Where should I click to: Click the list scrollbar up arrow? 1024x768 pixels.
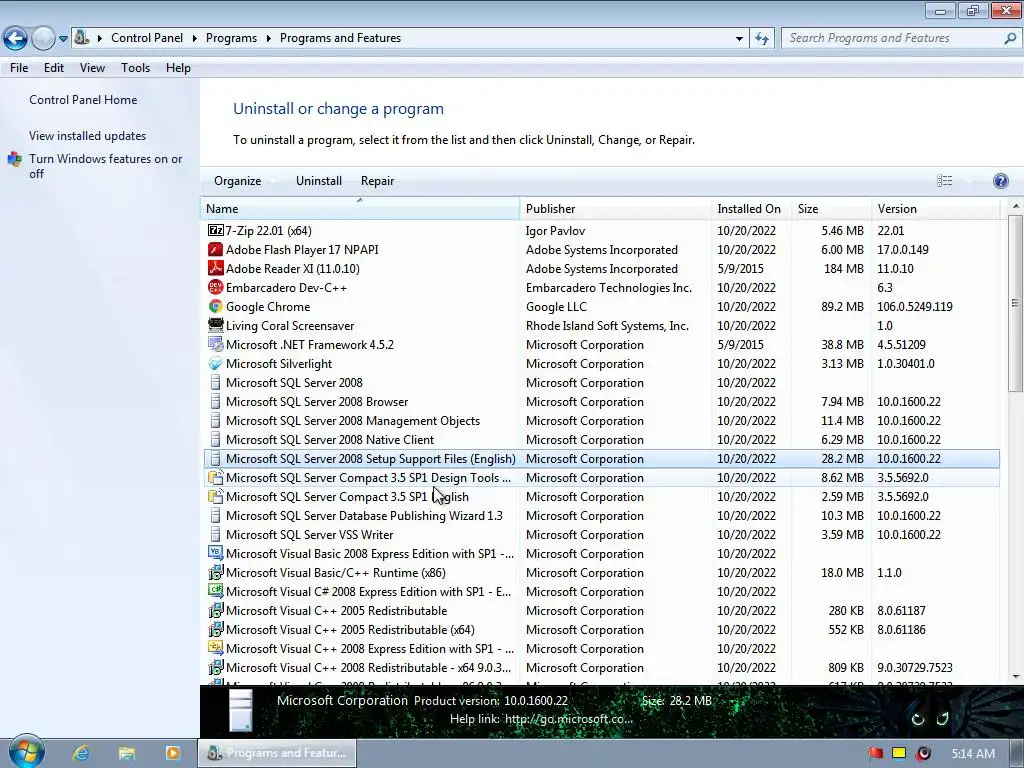(x=1016, y=206)
